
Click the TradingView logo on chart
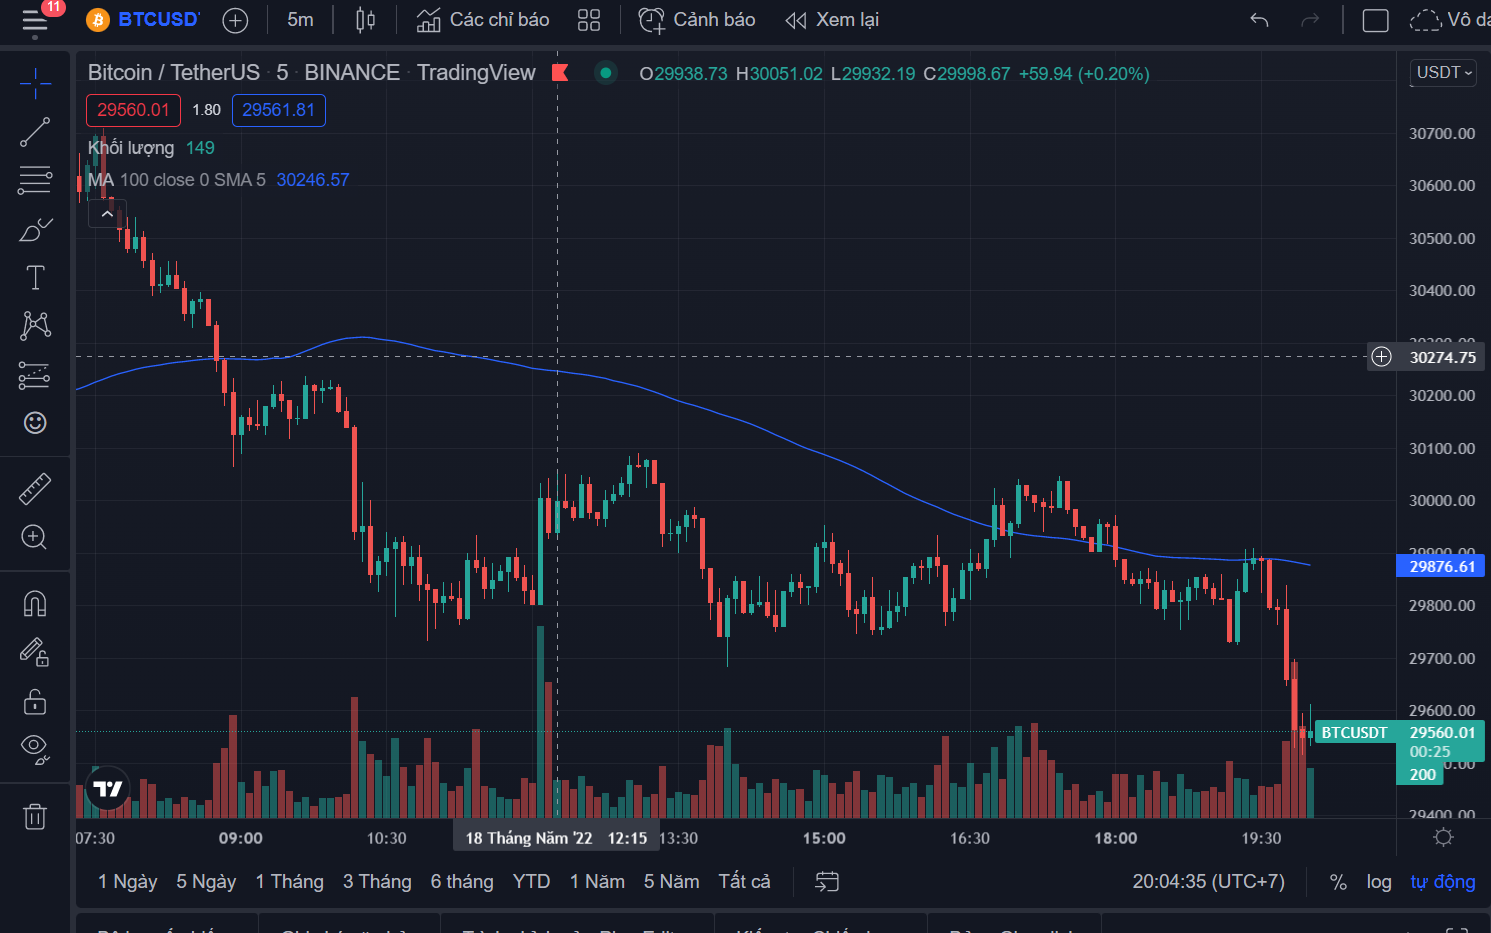(107, 789)
